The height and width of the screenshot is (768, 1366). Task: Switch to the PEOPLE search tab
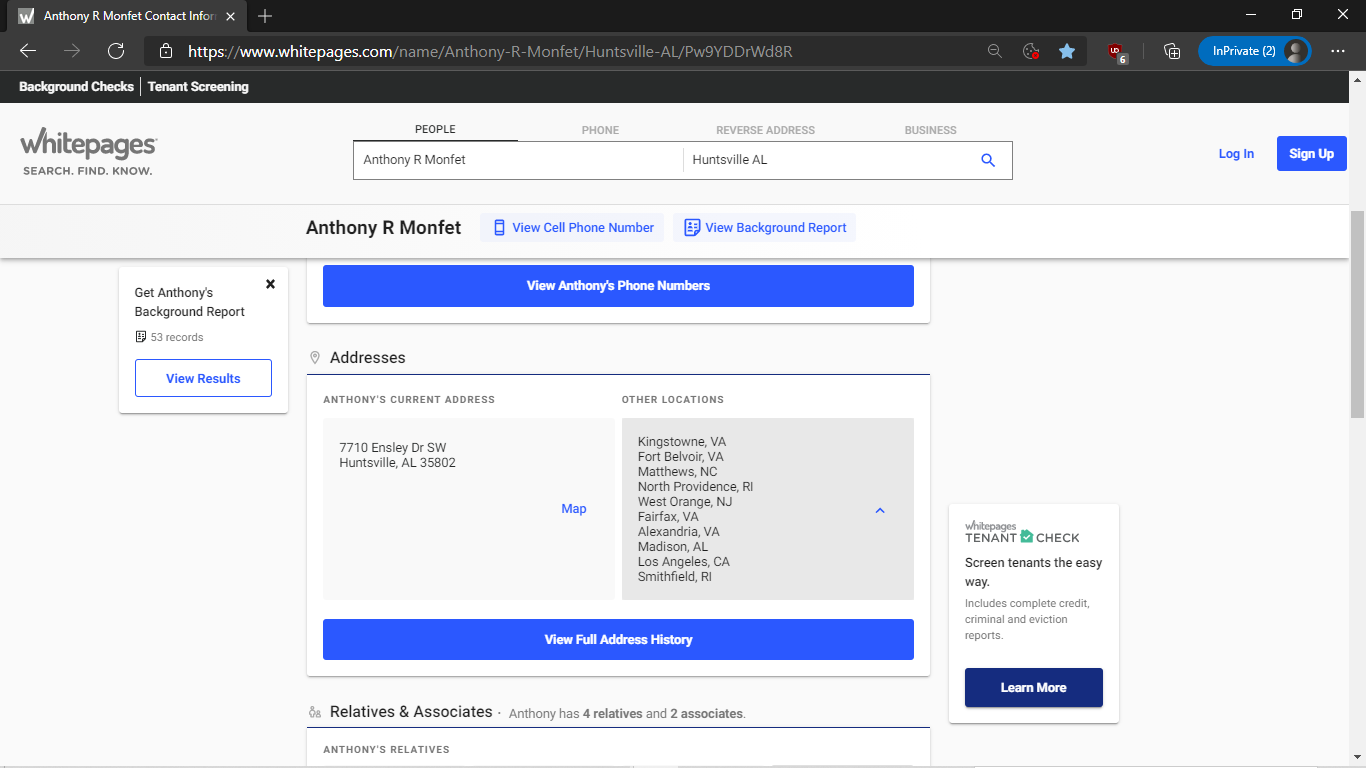click(x=435, y=129)
